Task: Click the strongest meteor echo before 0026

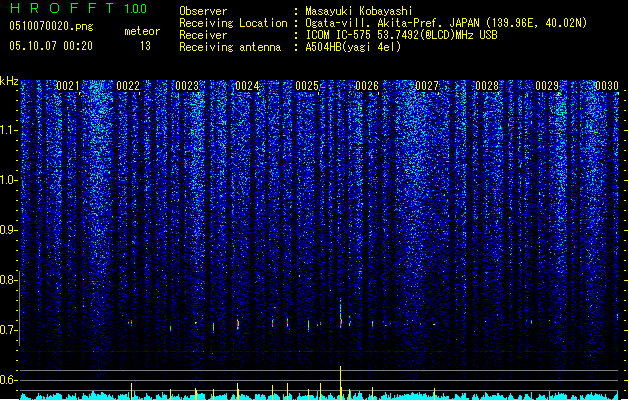Action: coord(341,315)
